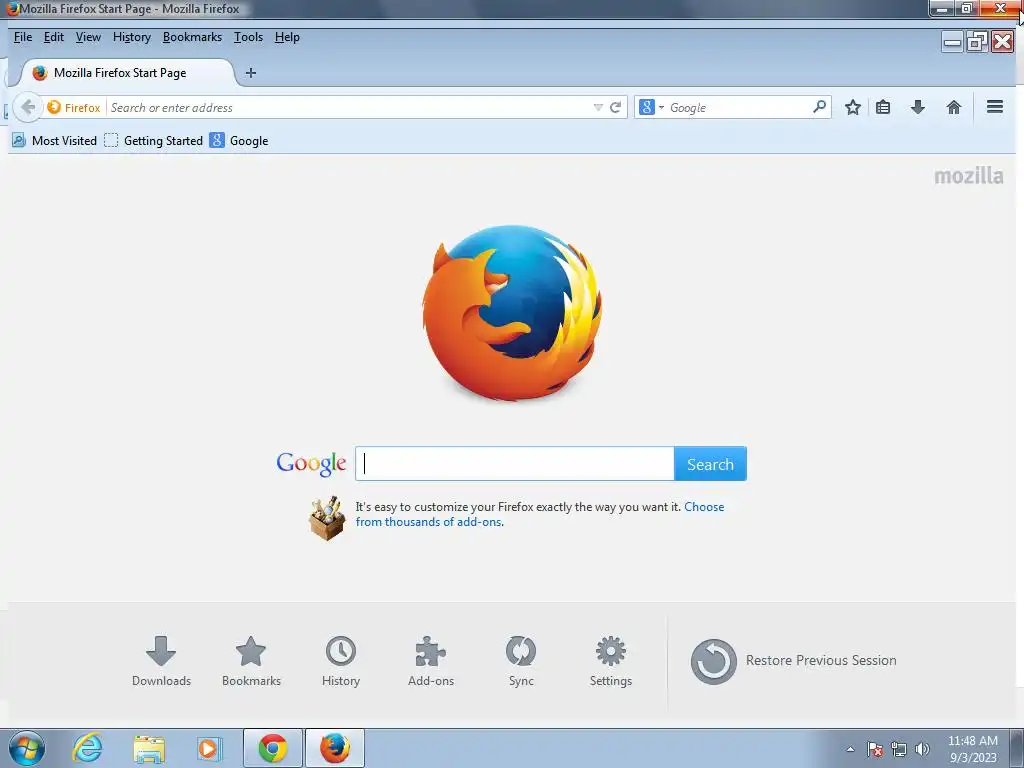Open Sync from start page shortcuts

coord(521,661)
